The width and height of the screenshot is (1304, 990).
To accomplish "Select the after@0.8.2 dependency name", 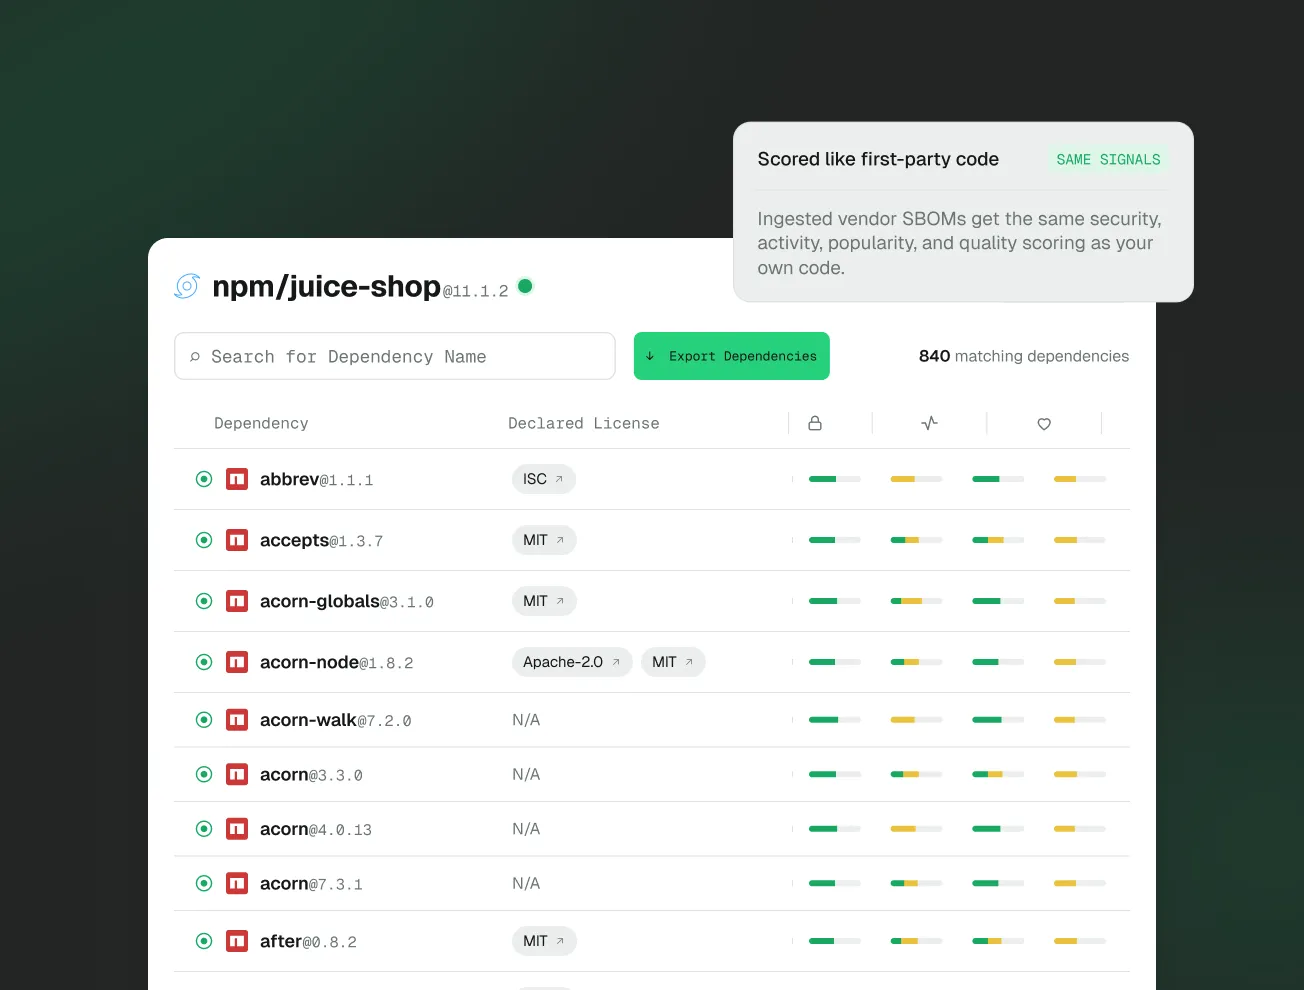I will click(308, 942).
